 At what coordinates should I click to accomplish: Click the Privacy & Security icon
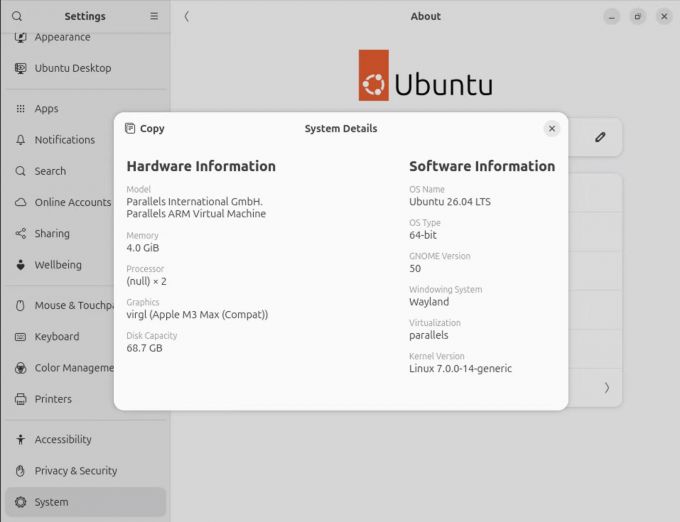(20, 470)
